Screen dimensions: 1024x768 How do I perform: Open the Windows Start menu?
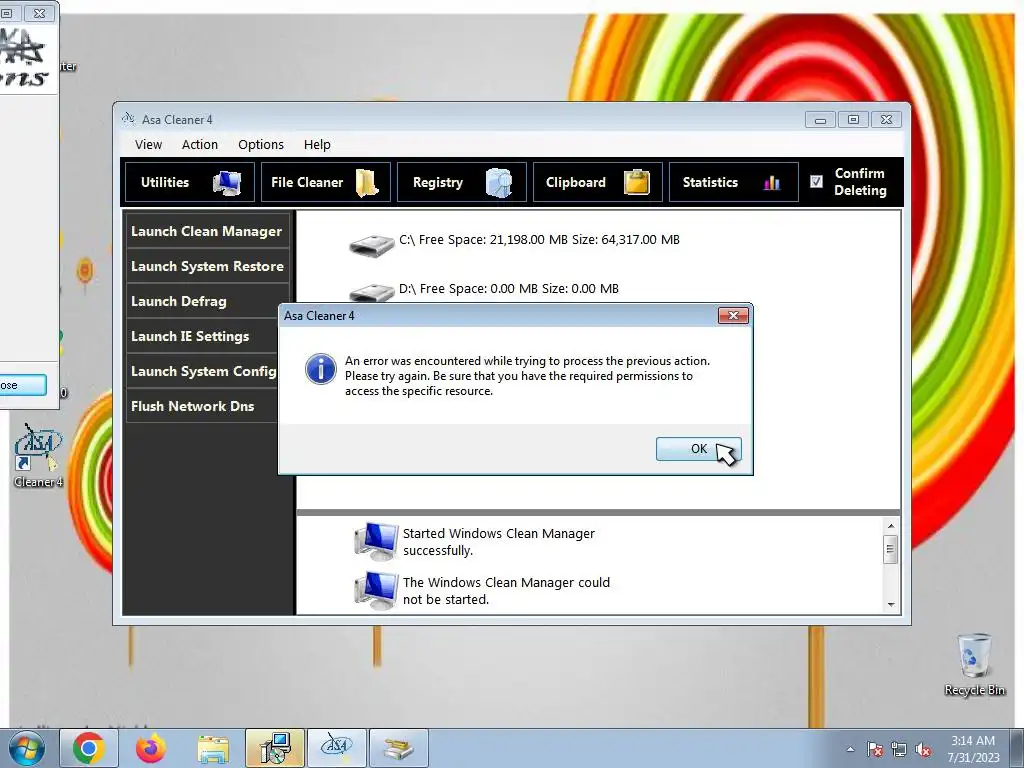26,748
